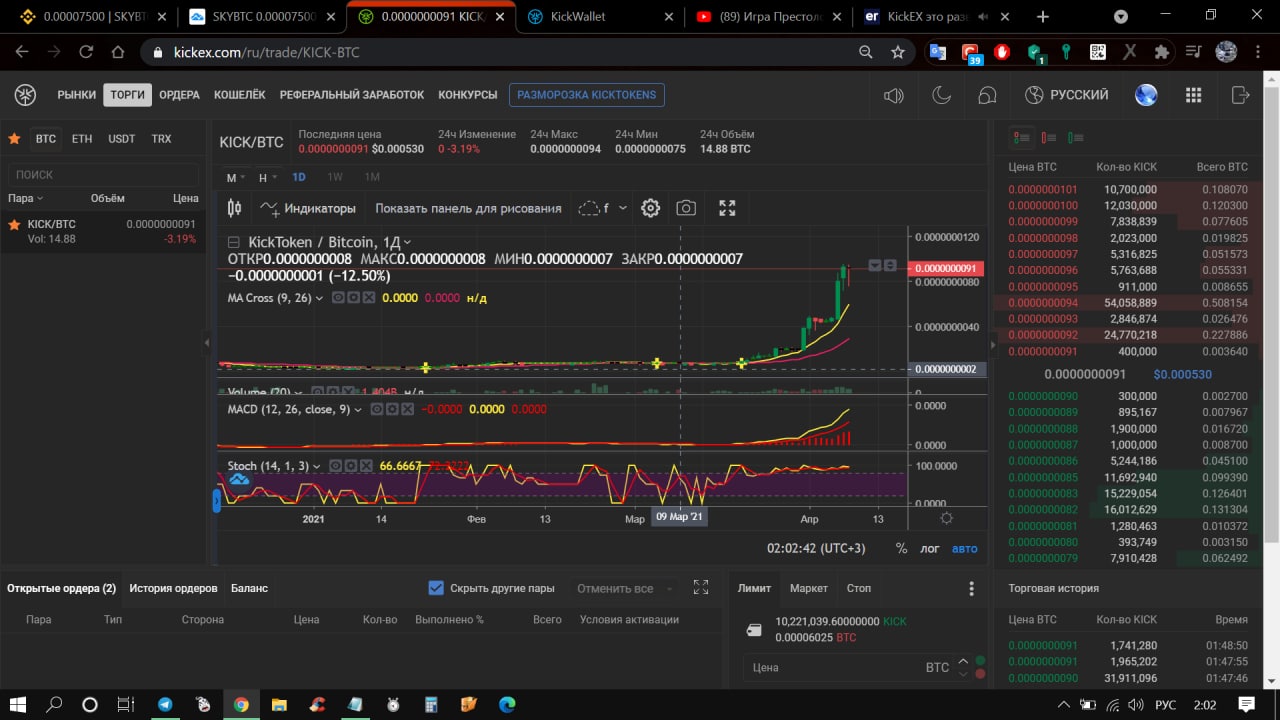Click Показать панель для рисования

tap(468, 208)
